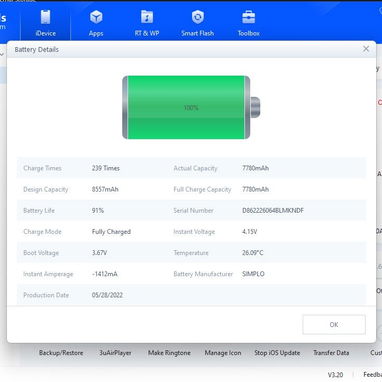Viewport: 382px width, 382px height.
Task: Launch 3uAirPlayer in the main window
Action: click(115, 353)
